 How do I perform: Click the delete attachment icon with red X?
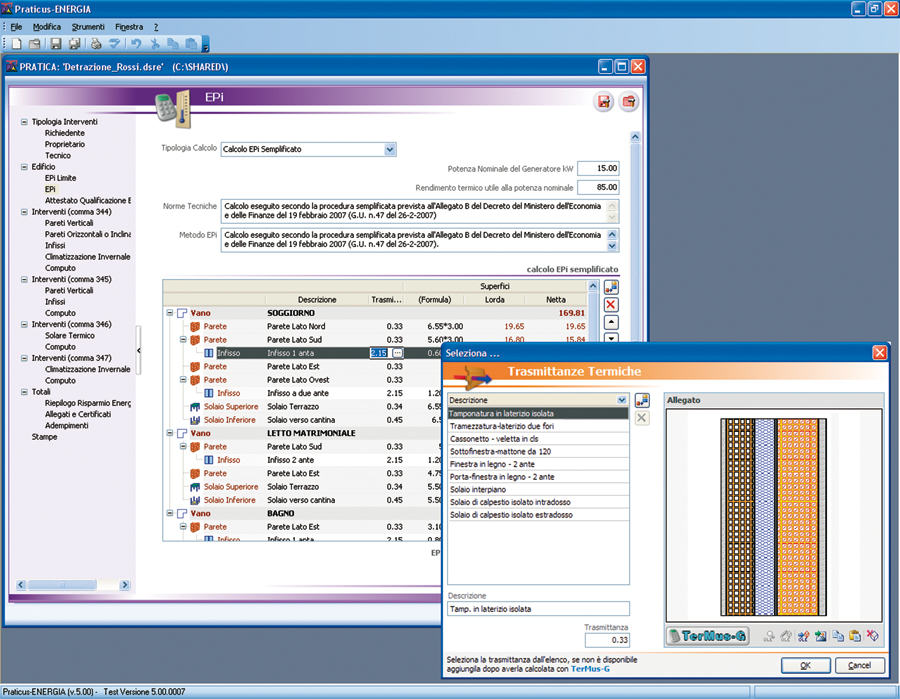(x=872, y=636)
